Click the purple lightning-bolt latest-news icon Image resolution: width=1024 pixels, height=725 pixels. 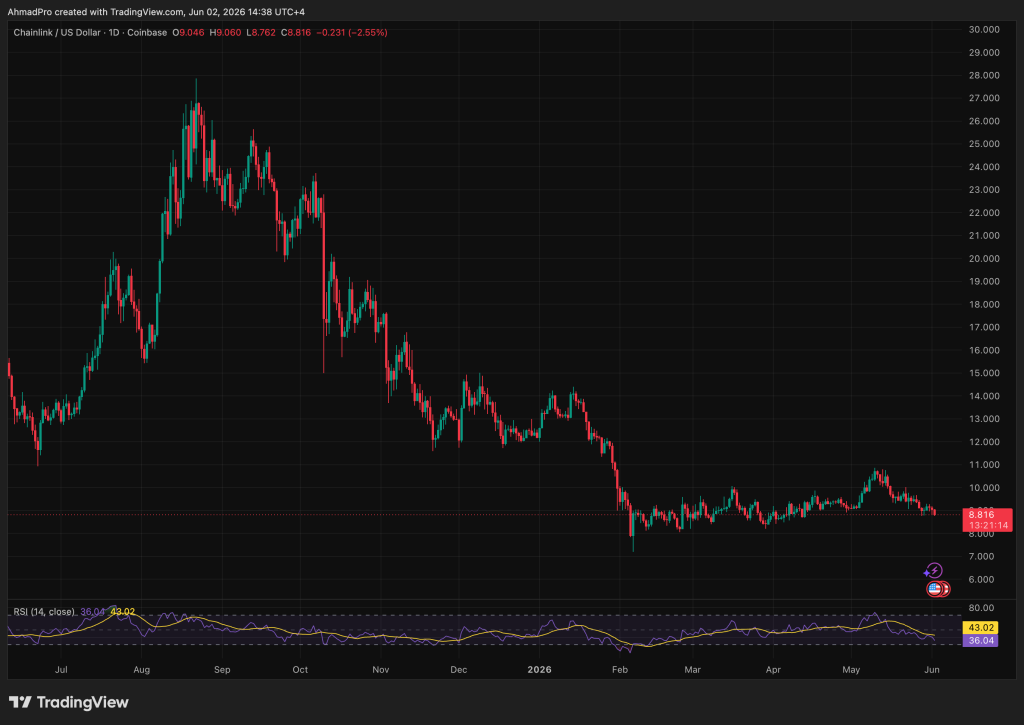[934, 571]
